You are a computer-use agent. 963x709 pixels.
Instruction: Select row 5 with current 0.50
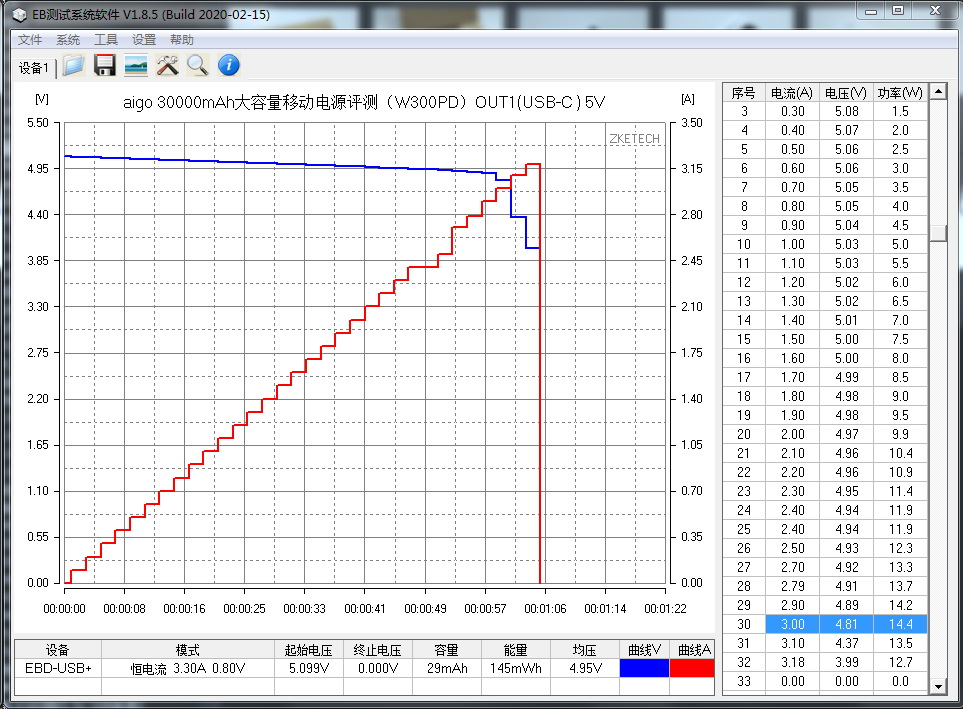825,149
